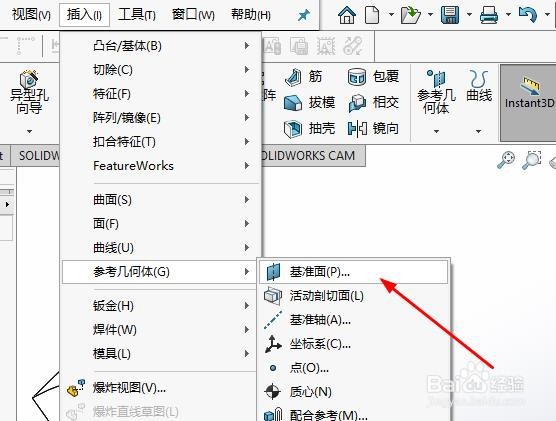Select 面(F) menu entry
The image size is (556, 421).
tap(161, 224)
